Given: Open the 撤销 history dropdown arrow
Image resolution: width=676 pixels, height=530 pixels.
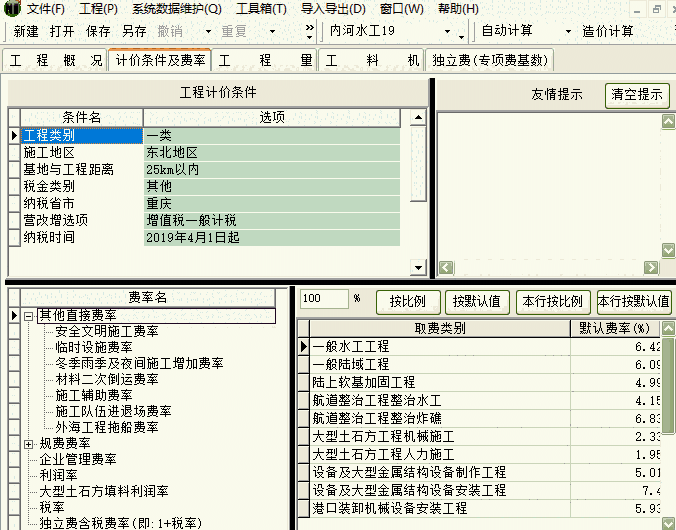Looking at the screenshot, I should [x=208, y=31].
